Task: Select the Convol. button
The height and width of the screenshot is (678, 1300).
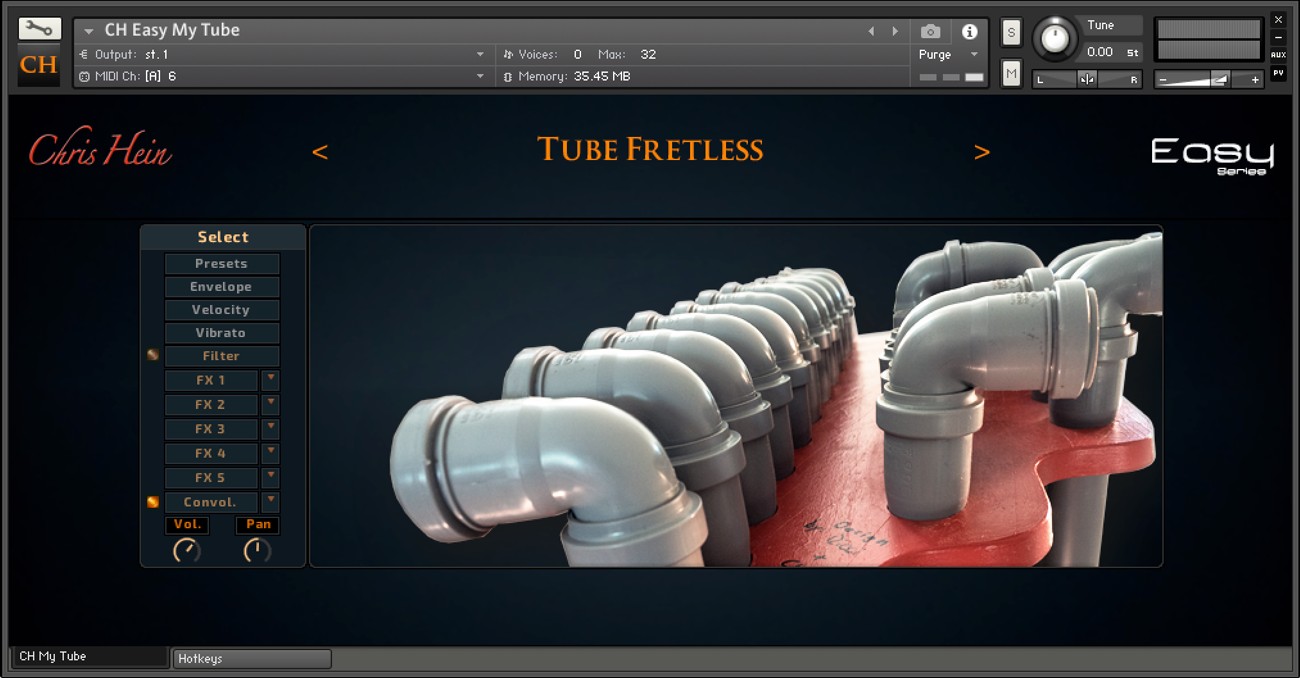Action: (x=211, y=502)
